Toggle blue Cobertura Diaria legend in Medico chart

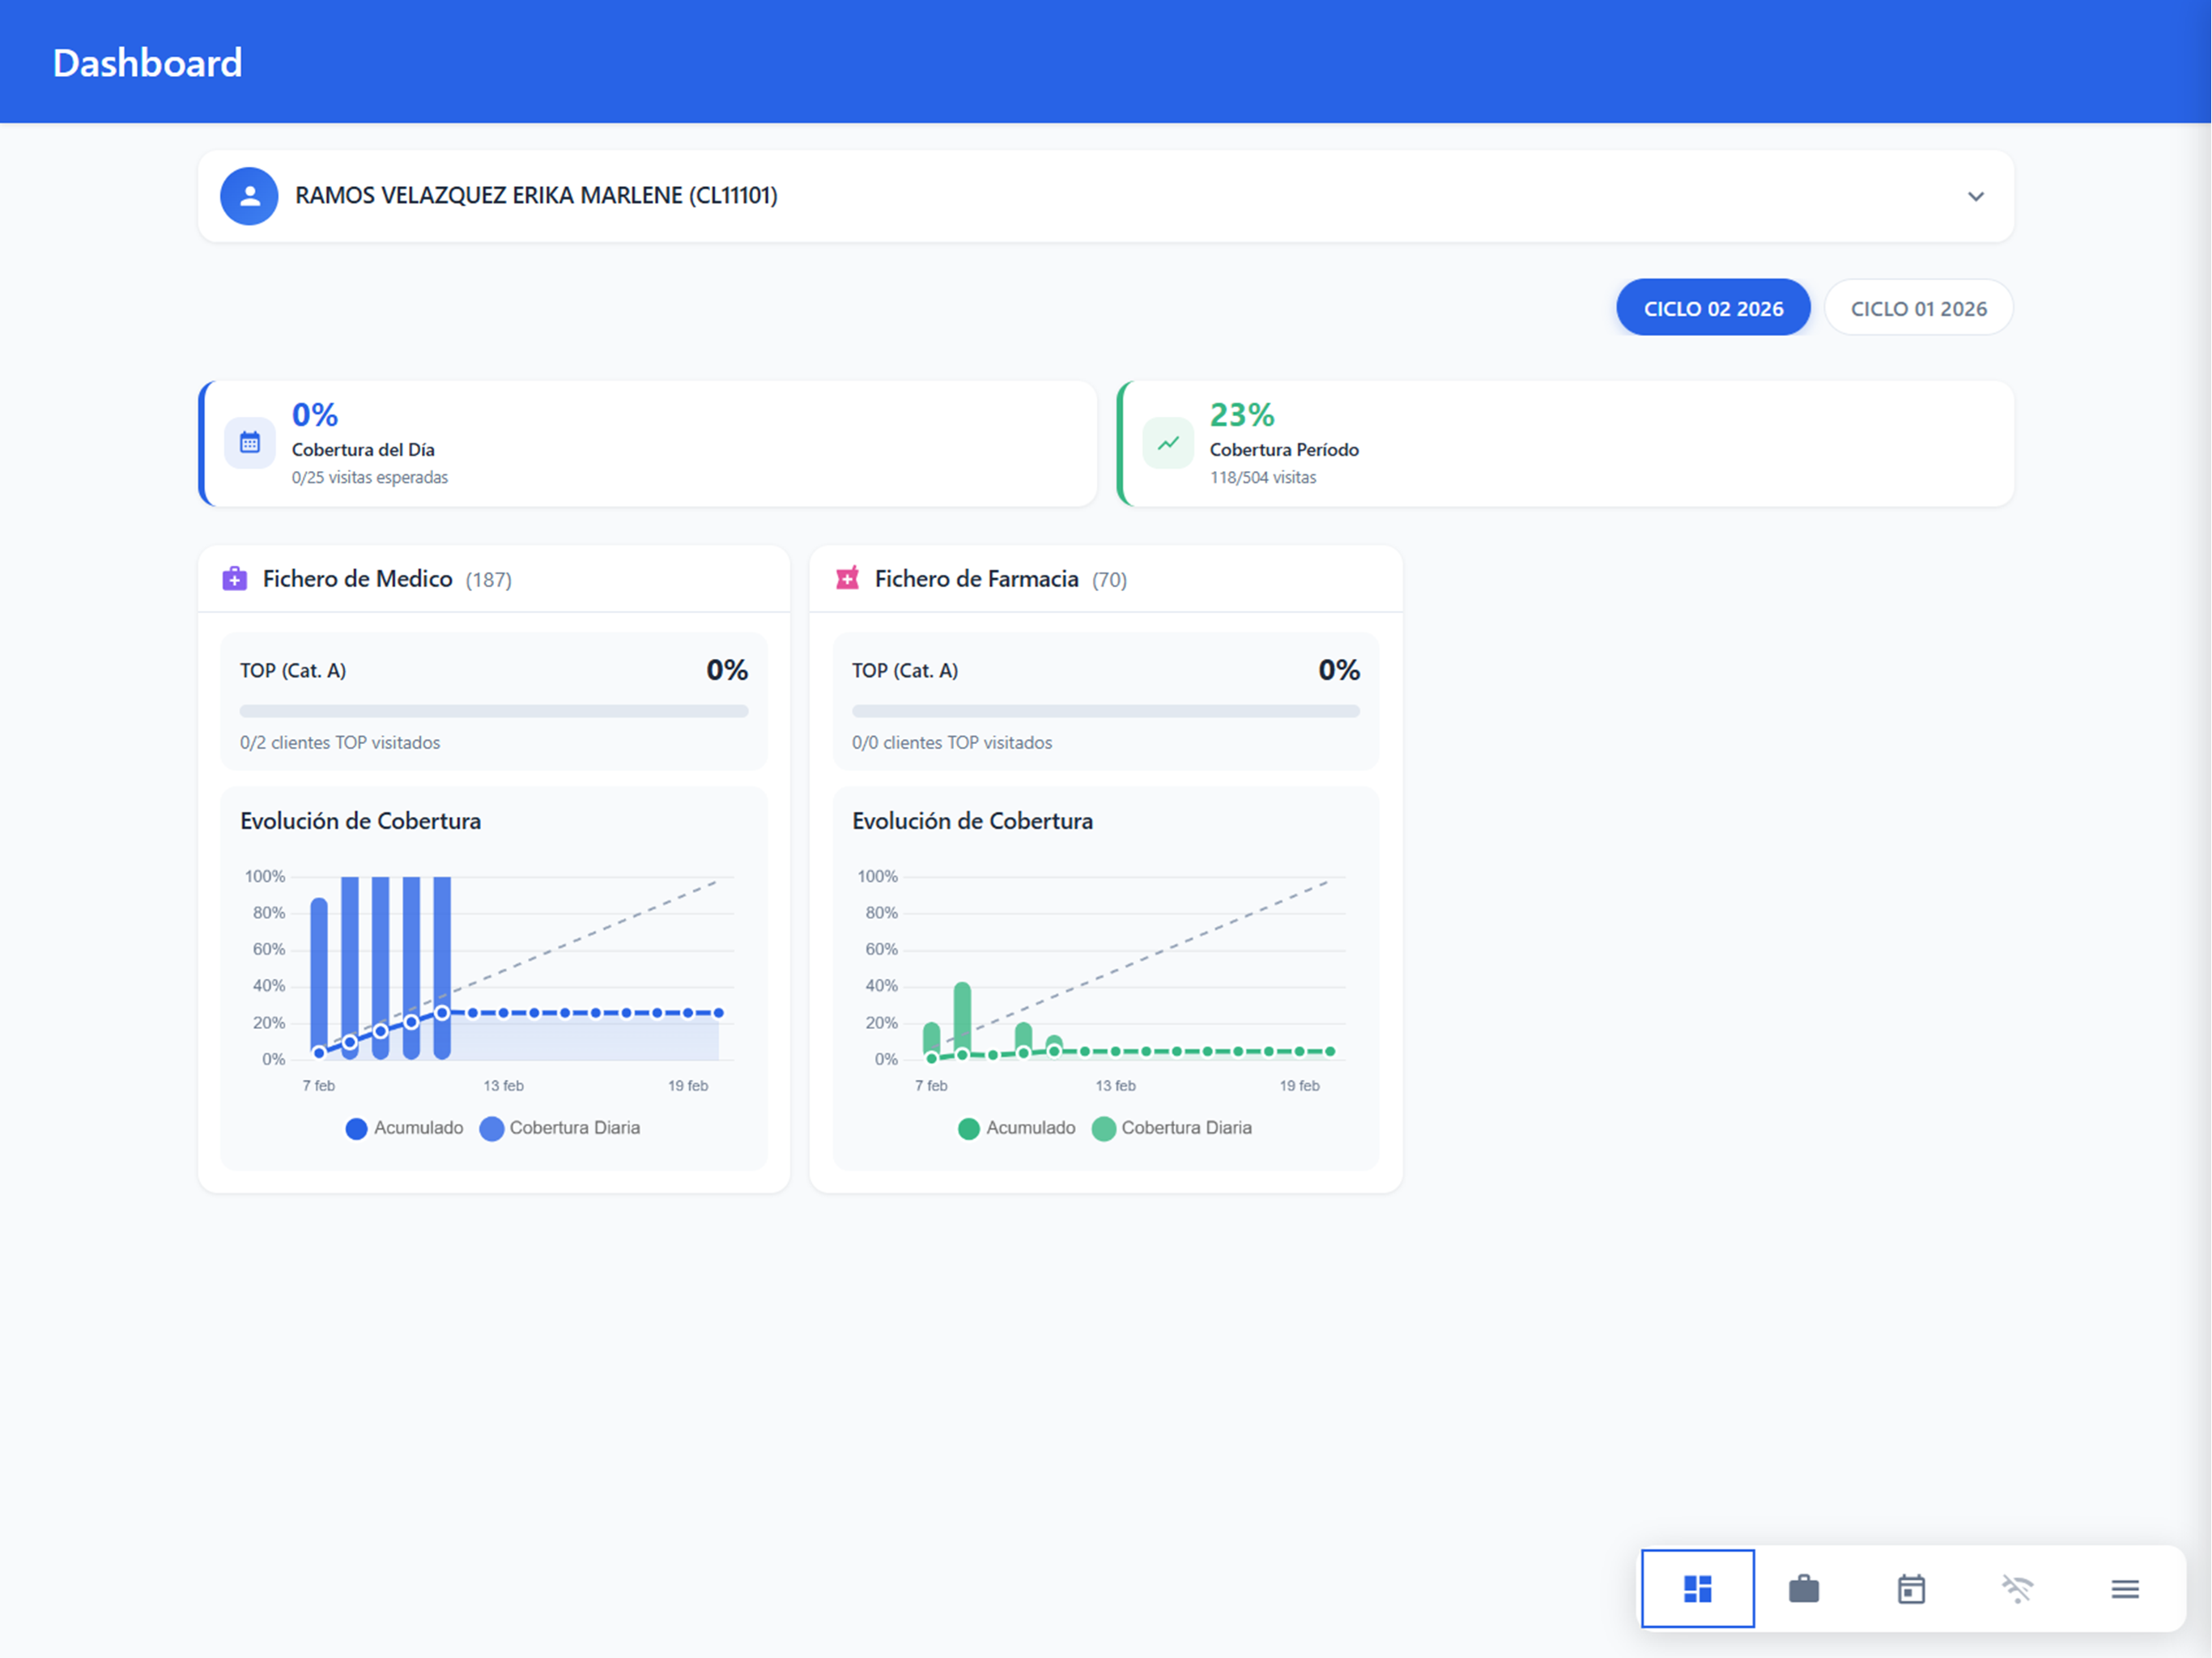[560, 1128]
